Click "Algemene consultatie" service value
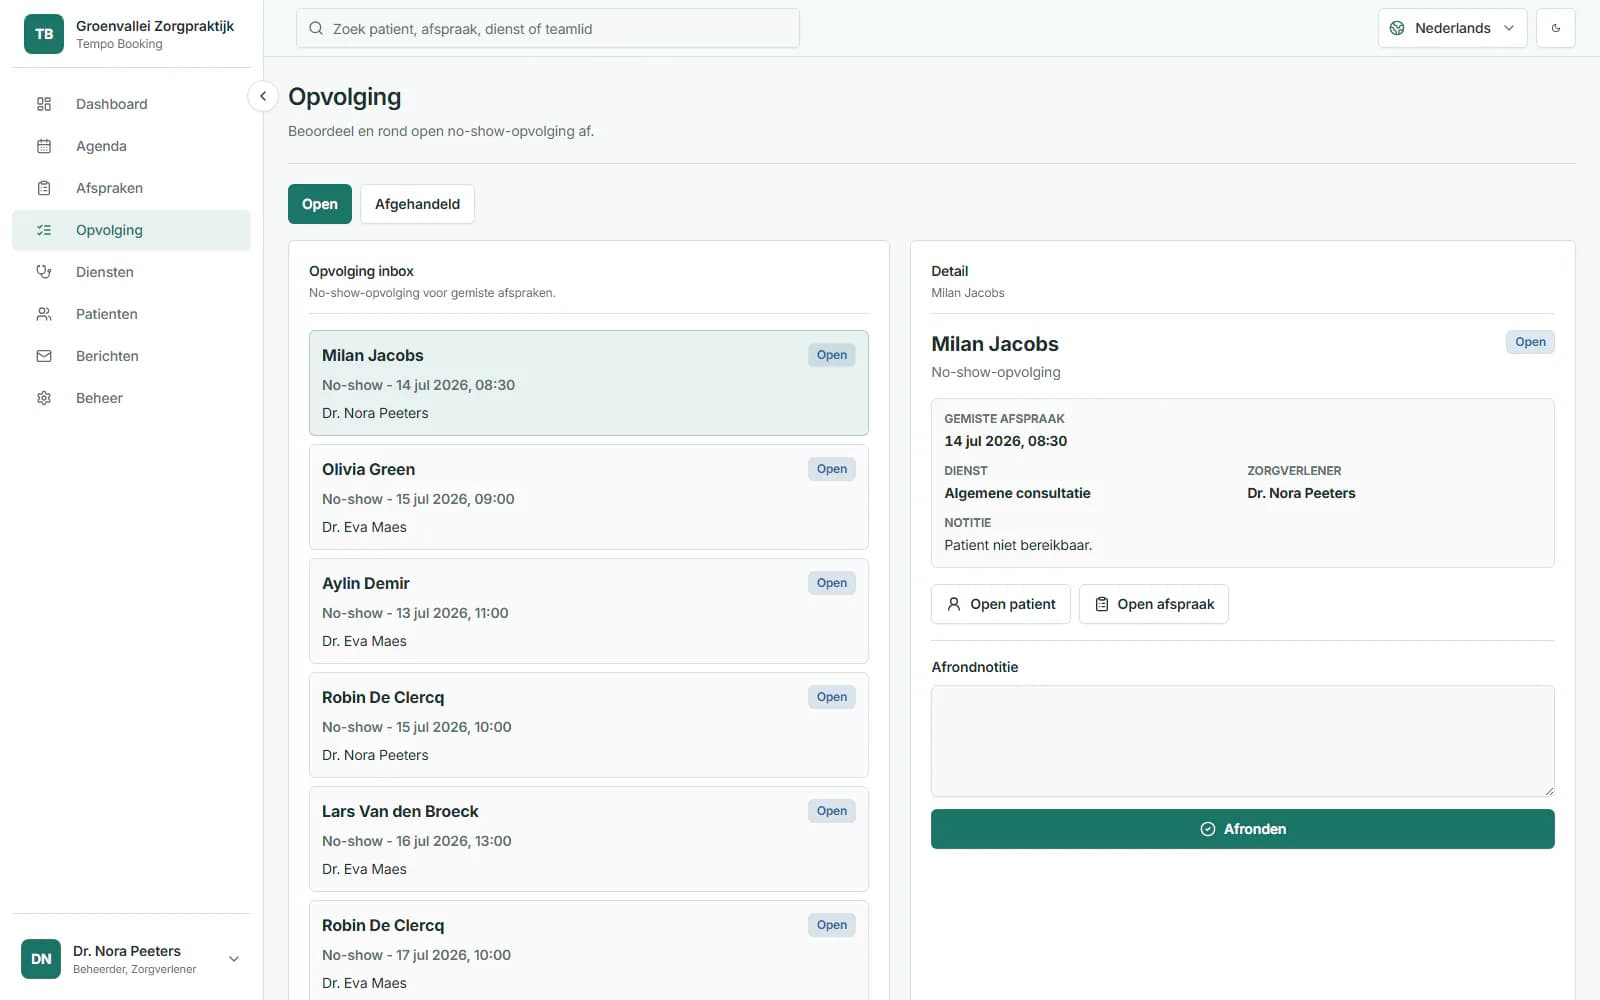The image size is (1600, 1000). click(1017, 493)
